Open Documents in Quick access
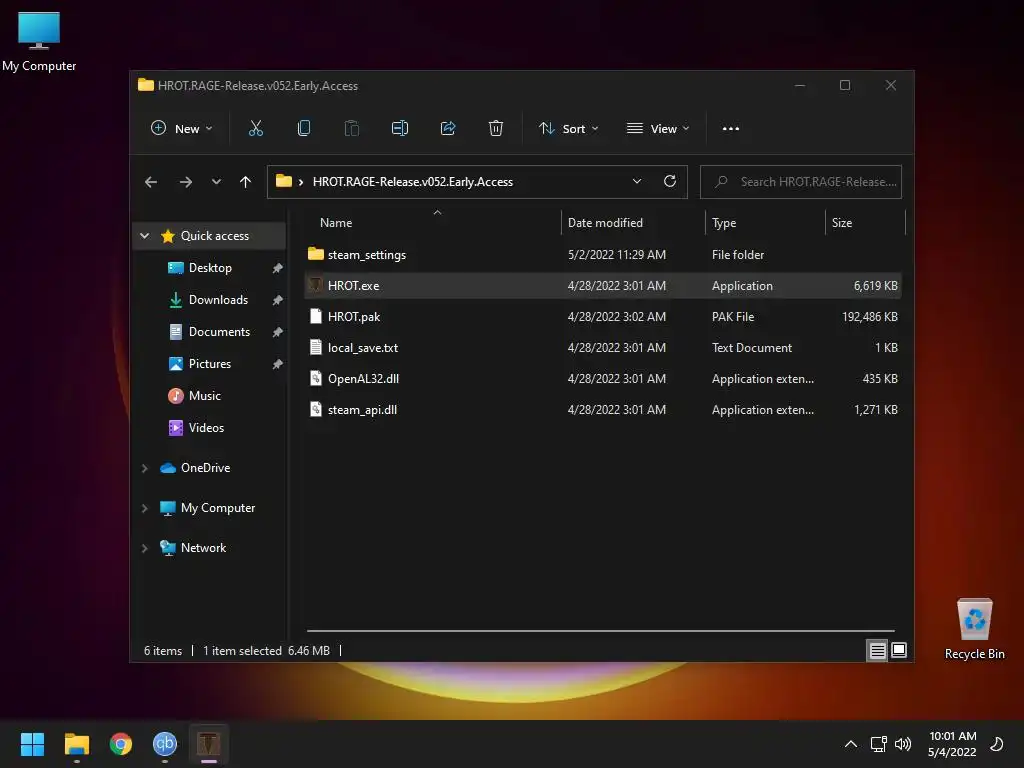This screenshot has width=1024, height=768. tap(219, 332)
